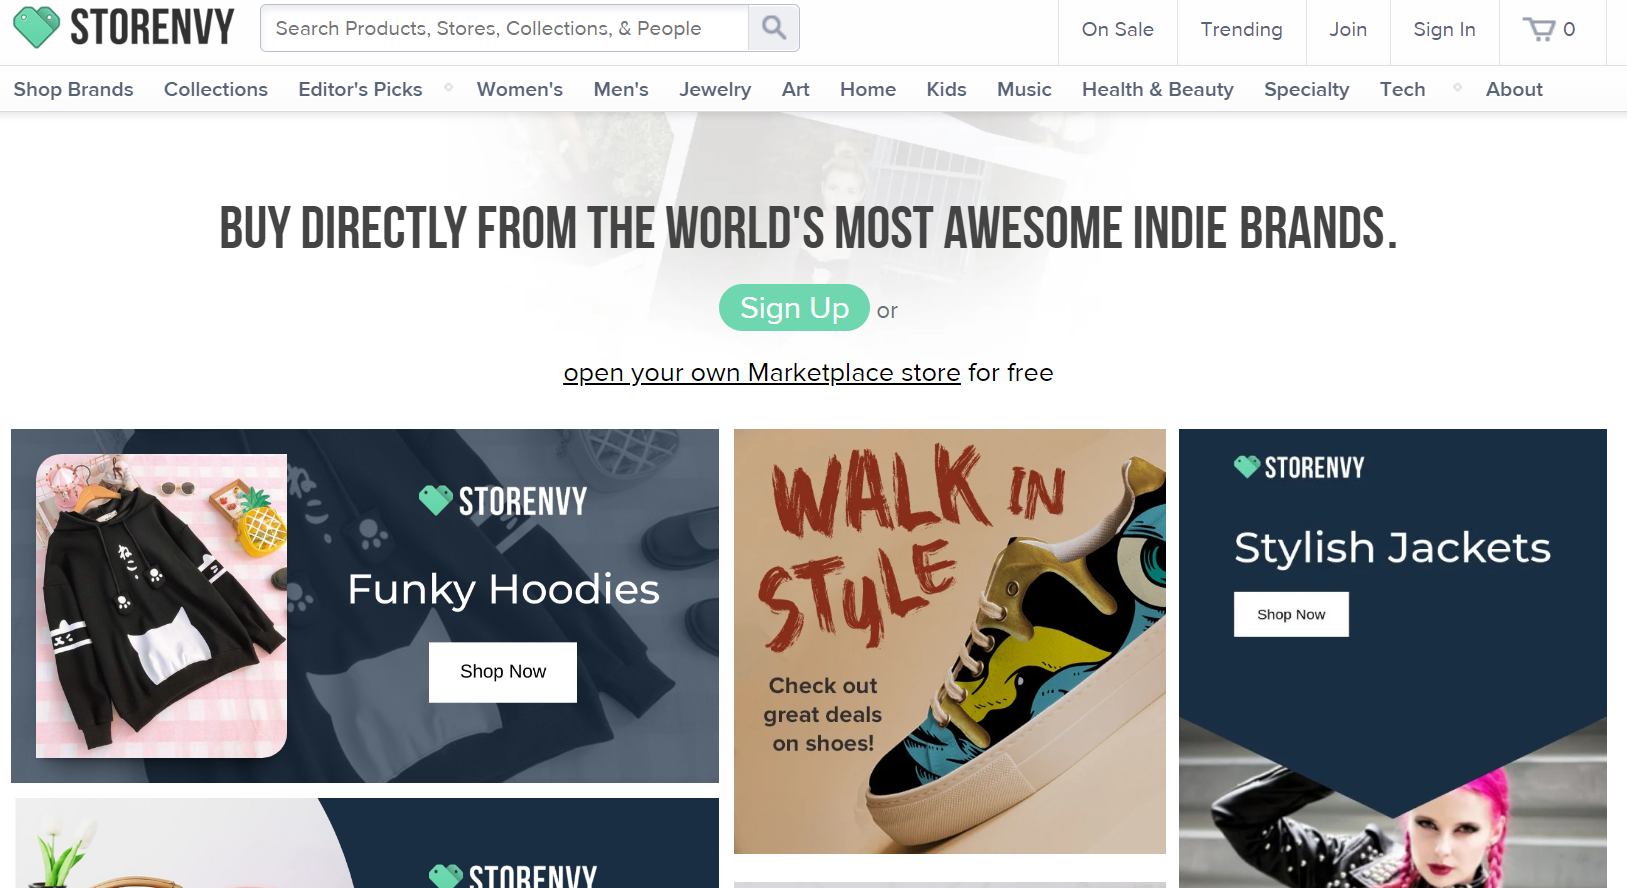1627x888 pixels.
Task: Click Sign In in header
Action: [x=1444, y=30]
